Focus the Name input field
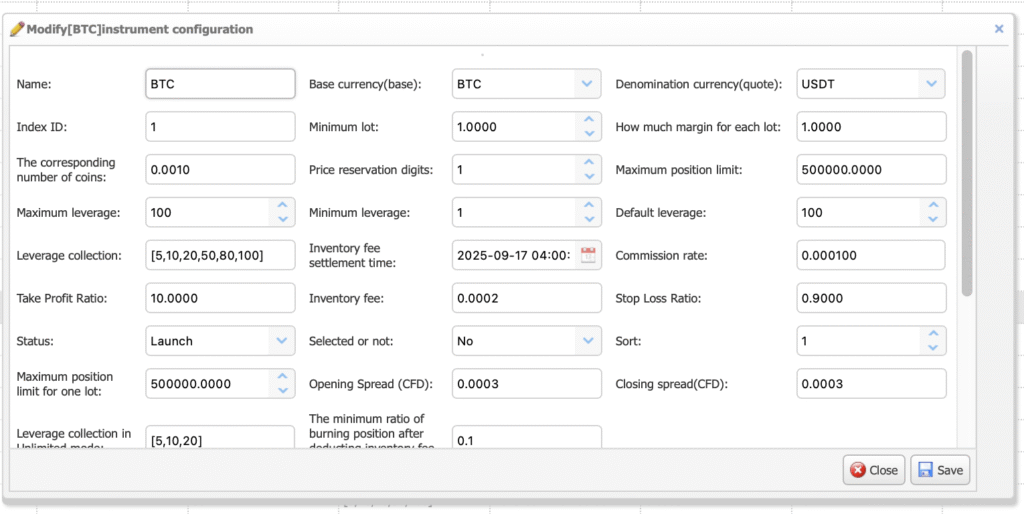 click(220, 84)
